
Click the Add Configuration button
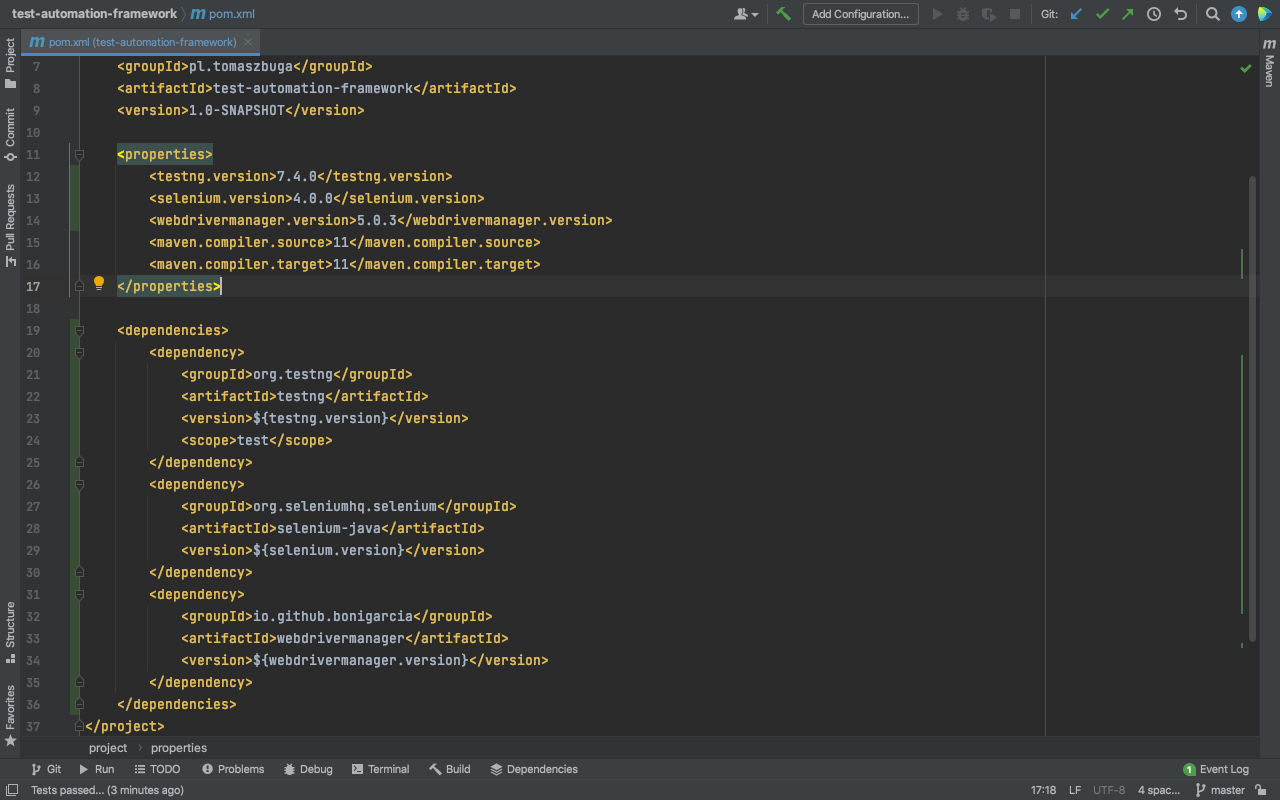[860, 14]
